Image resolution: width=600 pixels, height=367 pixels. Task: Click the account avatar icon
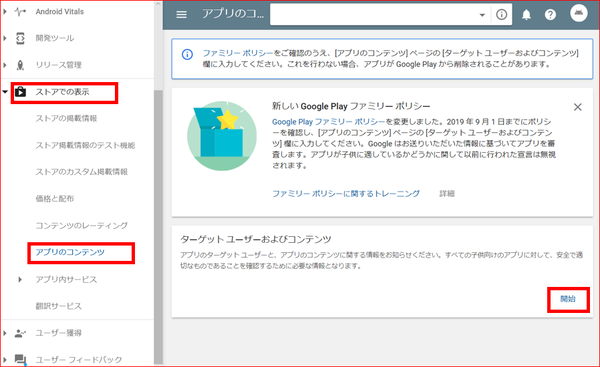pos(579,13)
